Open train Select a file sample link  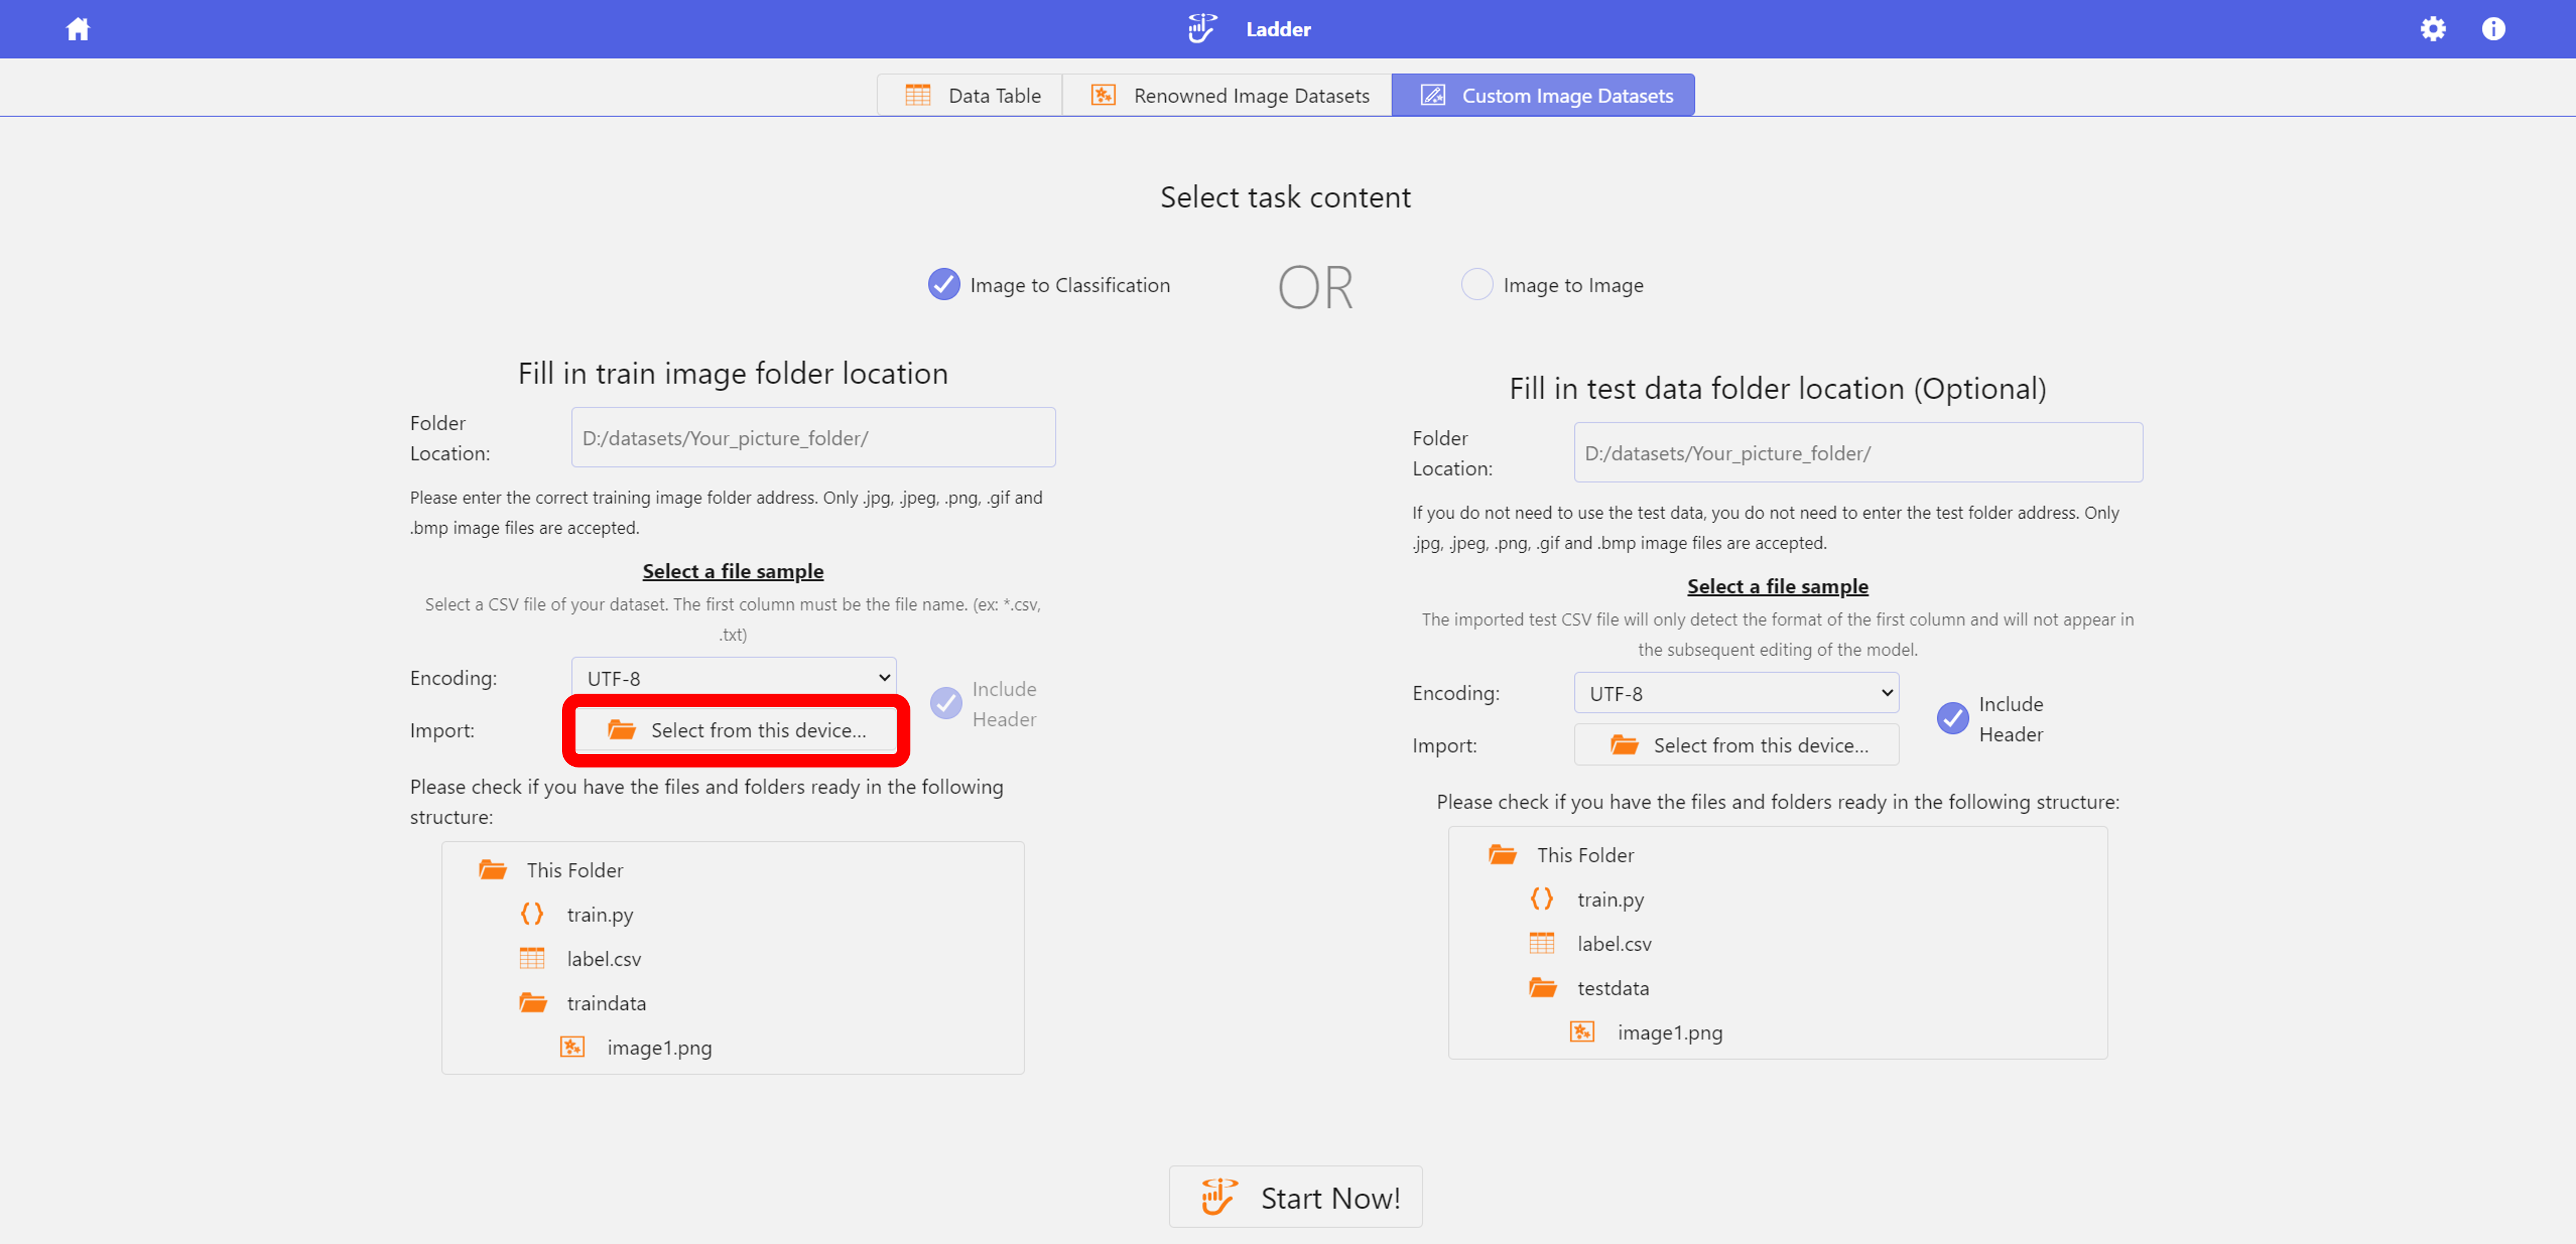pos(733,571)
